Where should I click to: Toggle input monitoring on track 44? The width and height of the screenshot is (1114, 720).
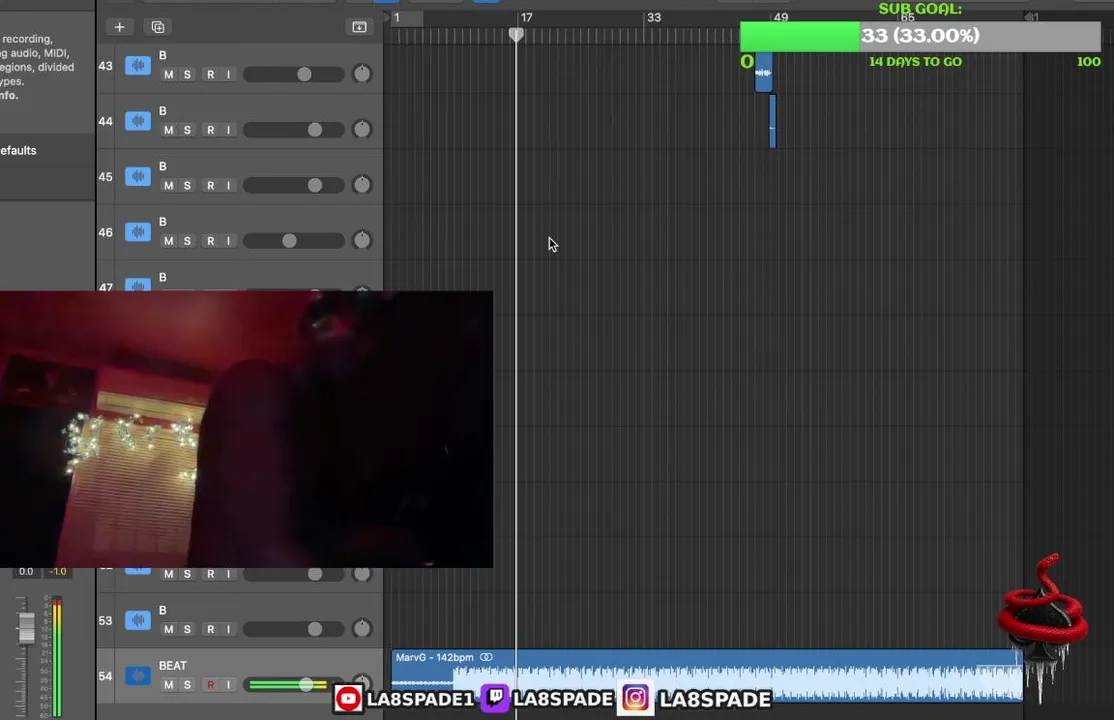(228, 130)
